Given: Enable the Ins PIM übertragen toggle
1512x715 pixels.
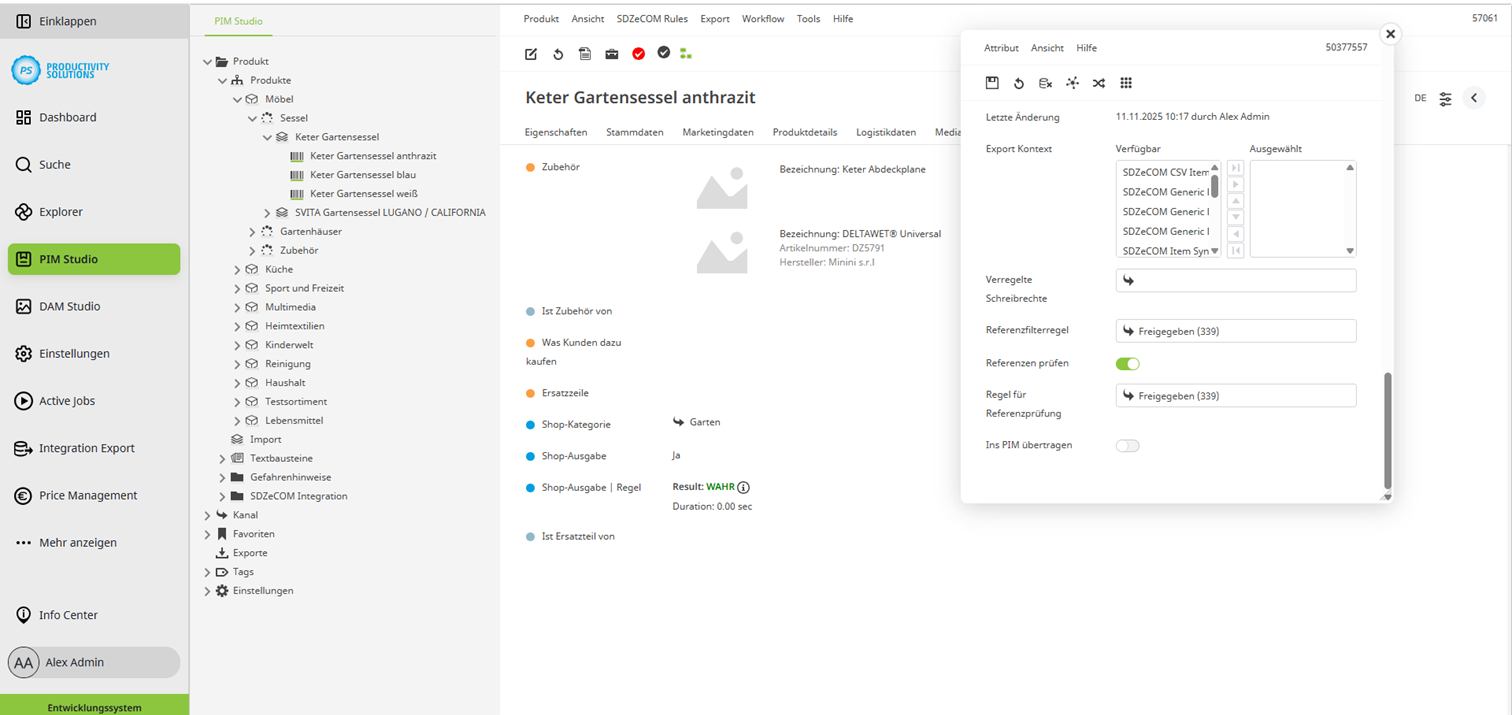Looking at the screenshot, I should (x=1127, y=446).
